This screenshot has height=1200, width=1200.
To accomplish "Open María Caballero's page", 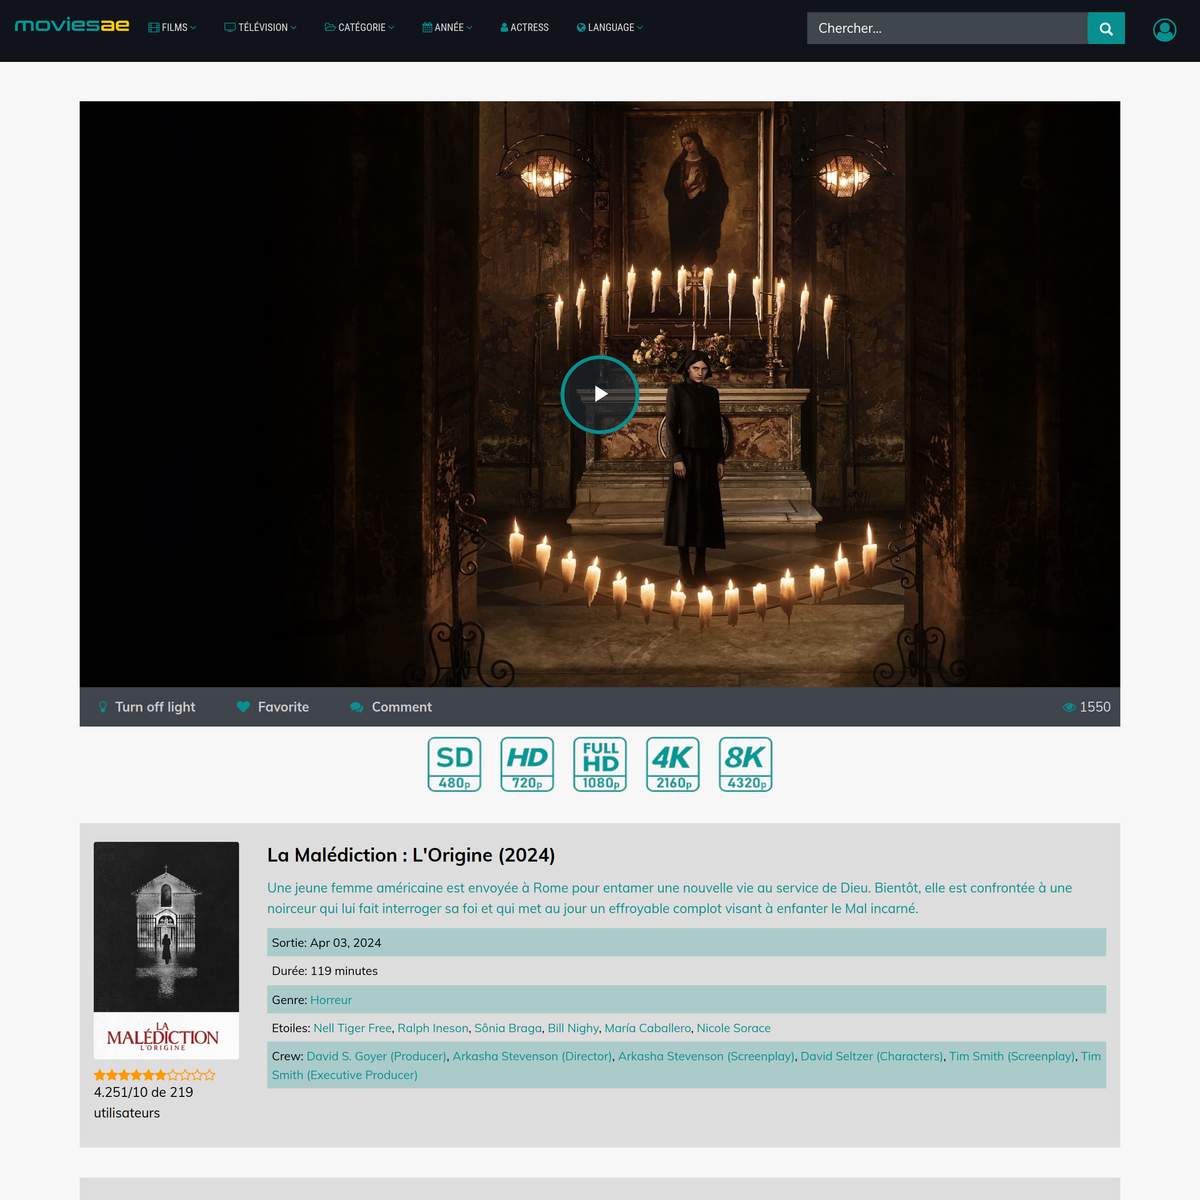I will (647, 1028).
